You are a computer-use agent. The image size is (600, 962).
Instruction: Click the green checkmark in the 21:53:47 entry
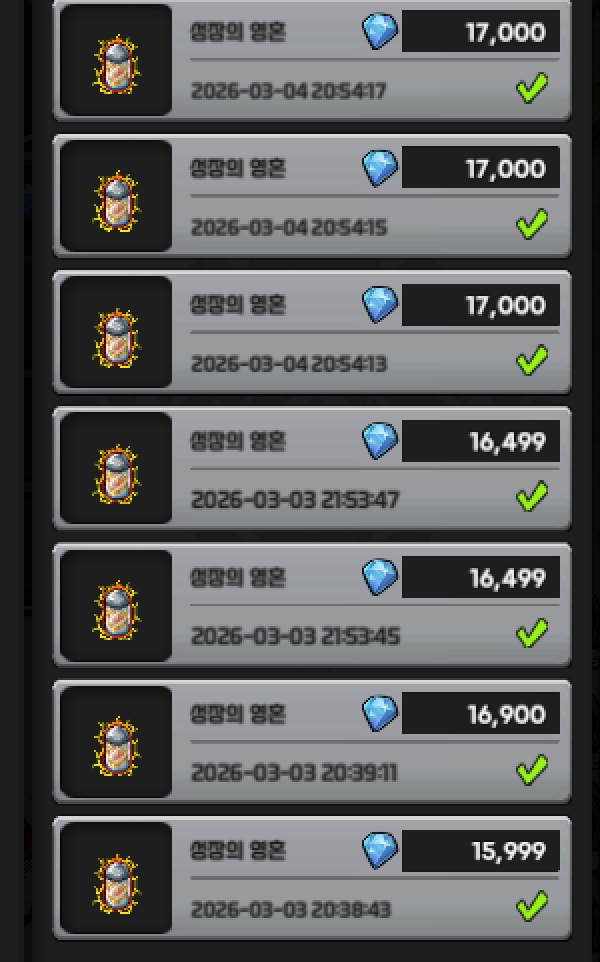[532, 496]
